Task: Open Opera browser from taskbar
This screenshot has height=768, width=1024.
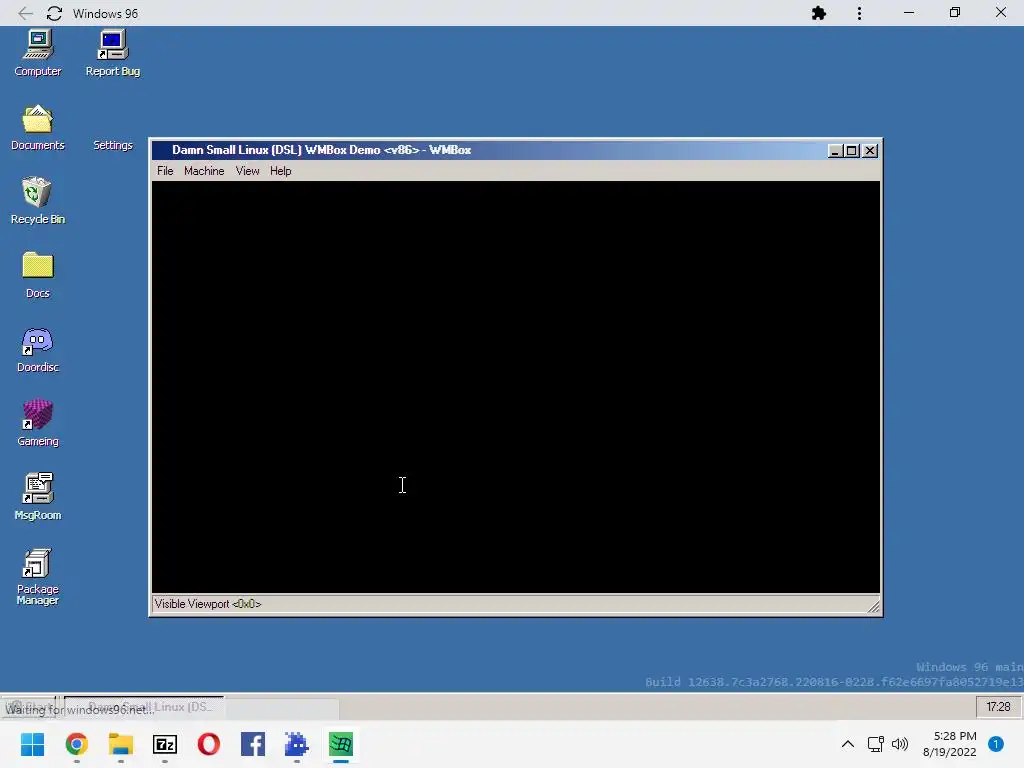Action: pos(208,744)
